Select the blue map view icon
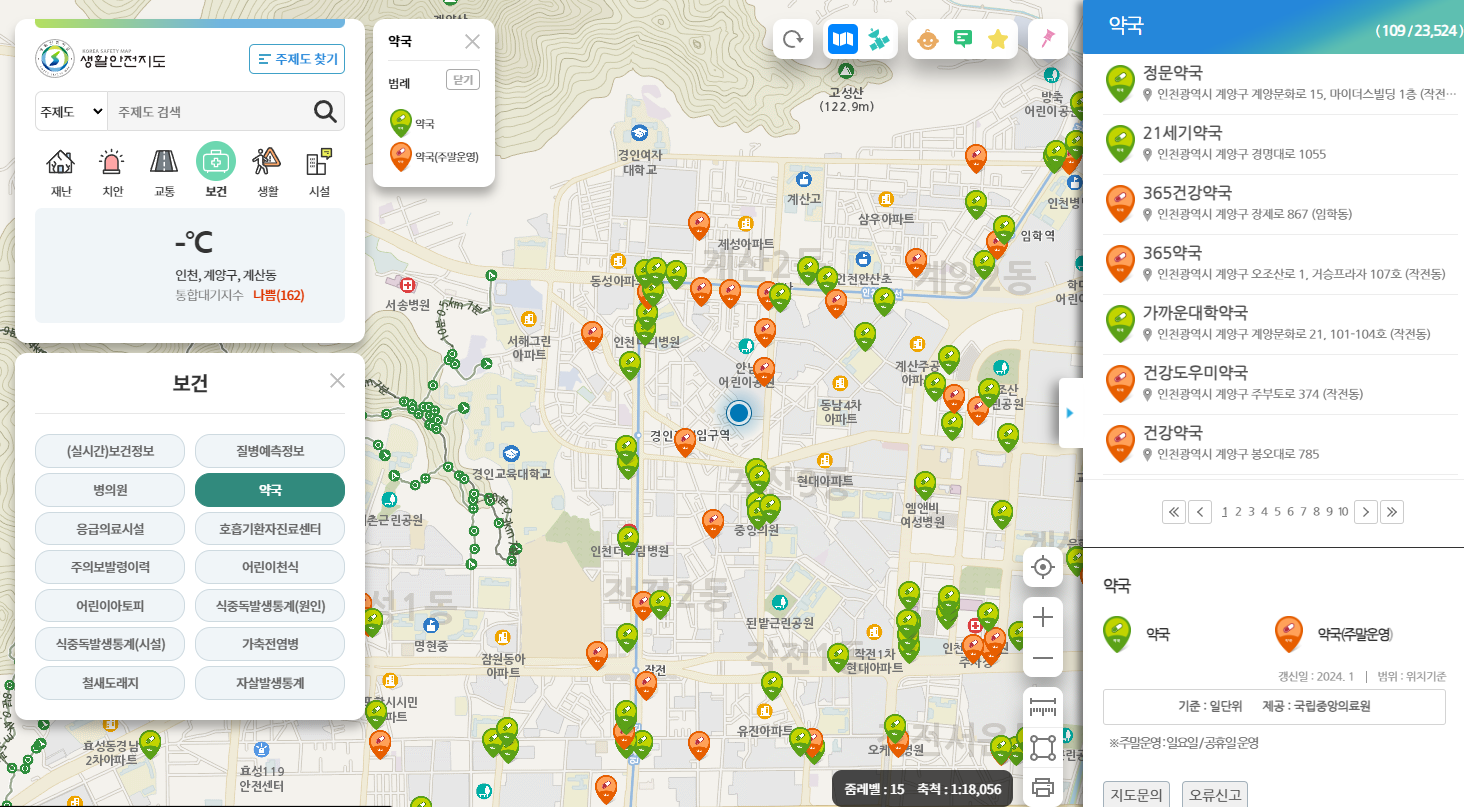Viewport: 1464px width, 807px height. click(843, 39)
